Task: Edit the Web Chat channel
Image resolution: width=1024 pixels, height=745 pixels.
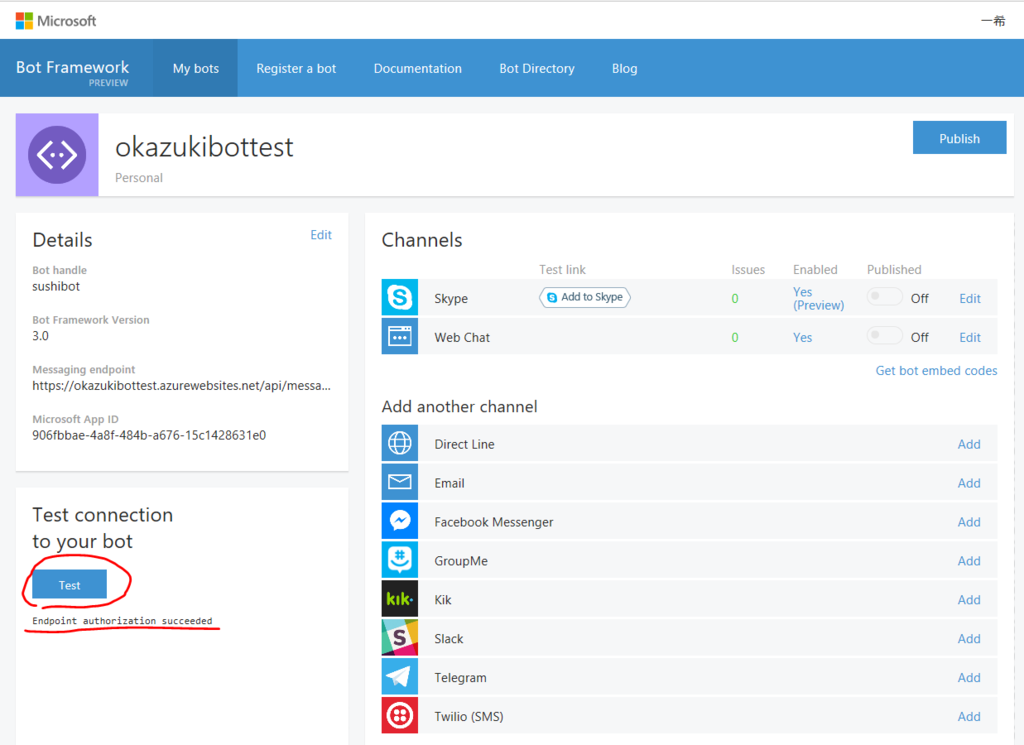Action: pyautogui.click(x=970, y=338)
